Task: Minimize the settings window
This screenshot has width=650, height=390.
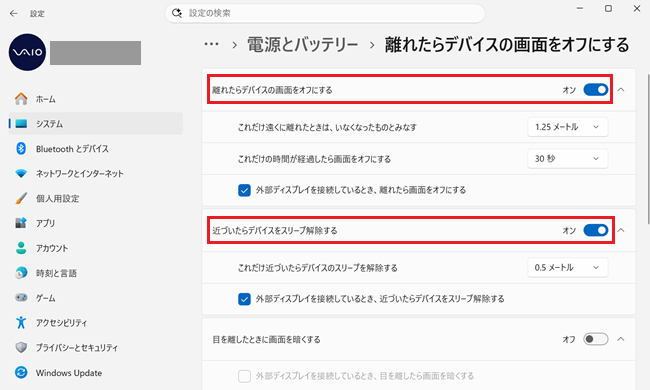Action: [580, 8]
